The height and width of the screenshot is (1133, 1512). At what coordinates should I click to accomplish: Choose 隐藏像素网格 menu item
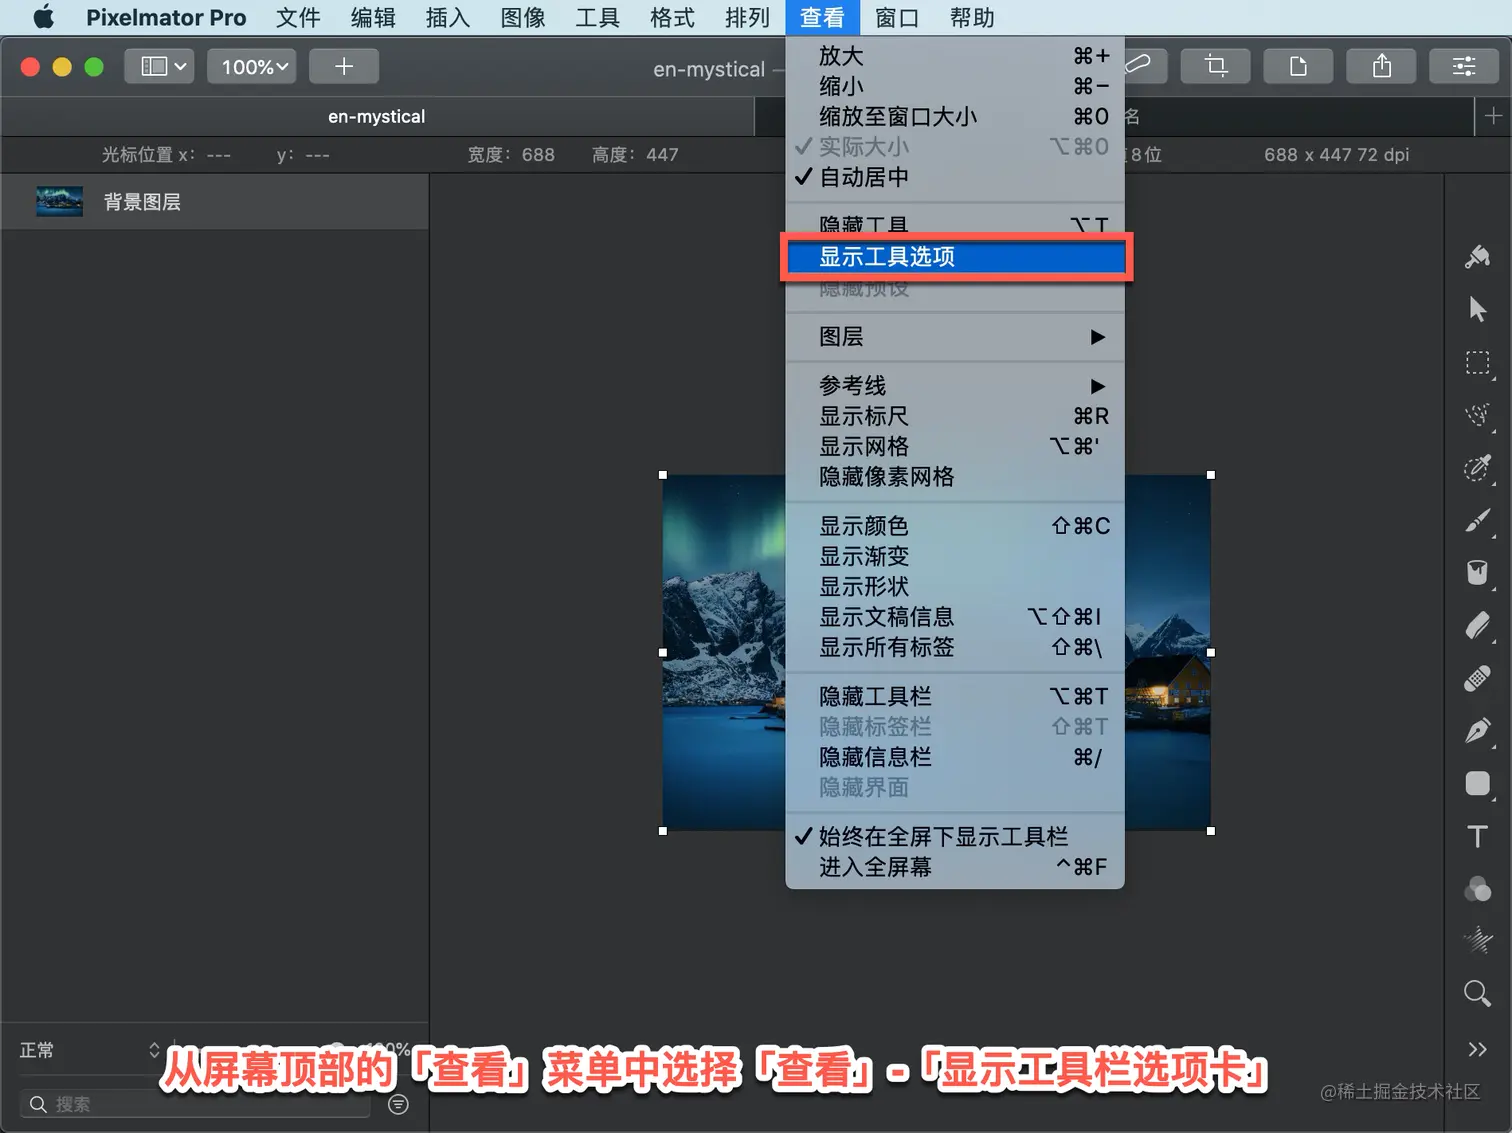pyautogui.click(x=954, y=477)
